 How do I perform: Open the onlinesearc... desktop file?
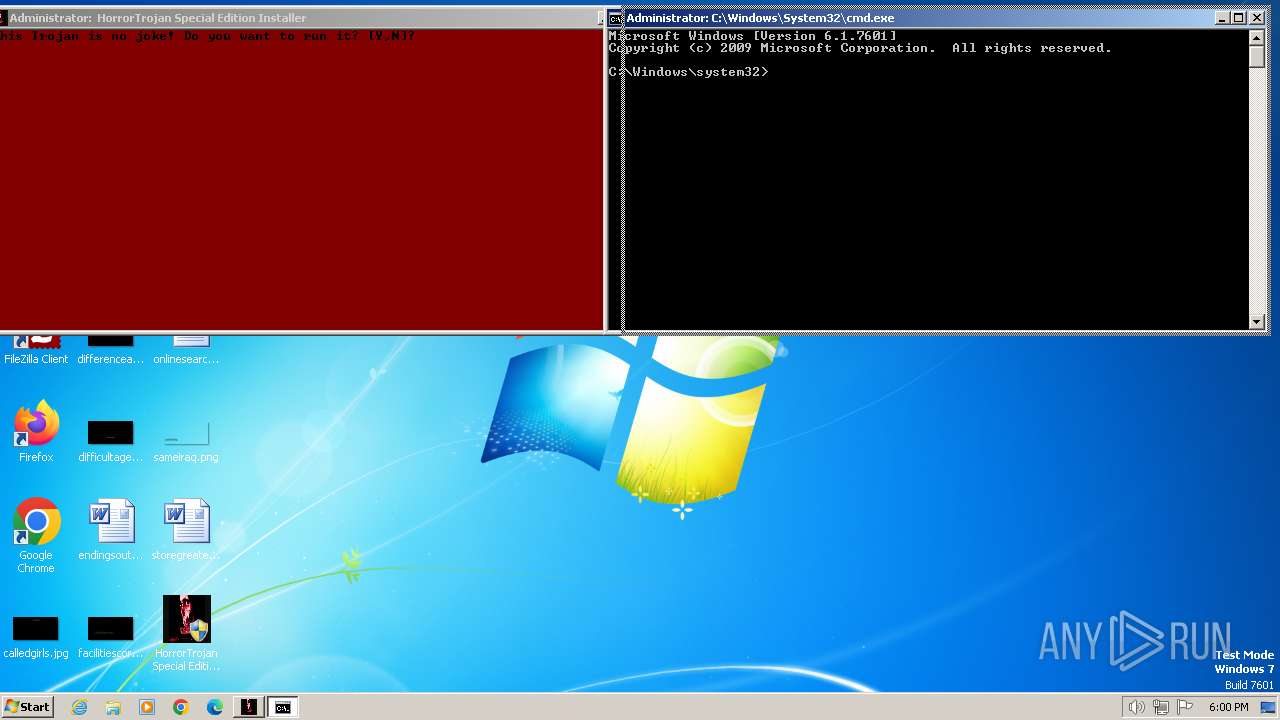coord(186,350)
